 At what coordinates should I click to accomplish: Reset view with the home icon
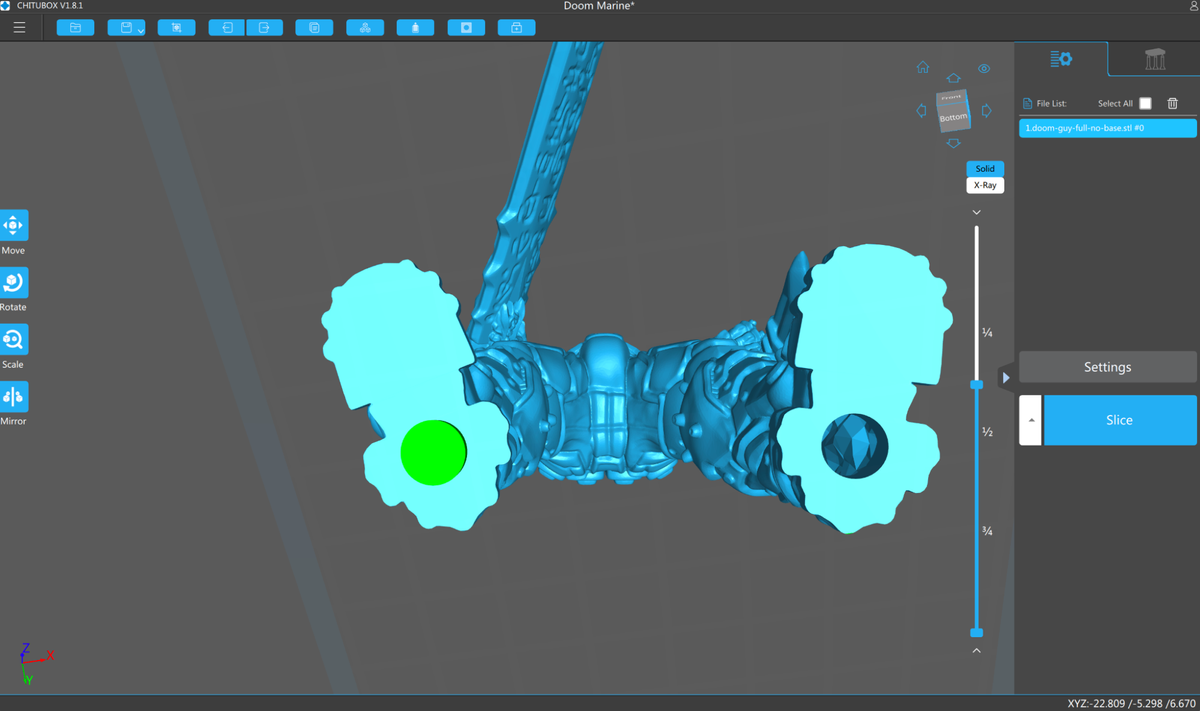(923, 68)
